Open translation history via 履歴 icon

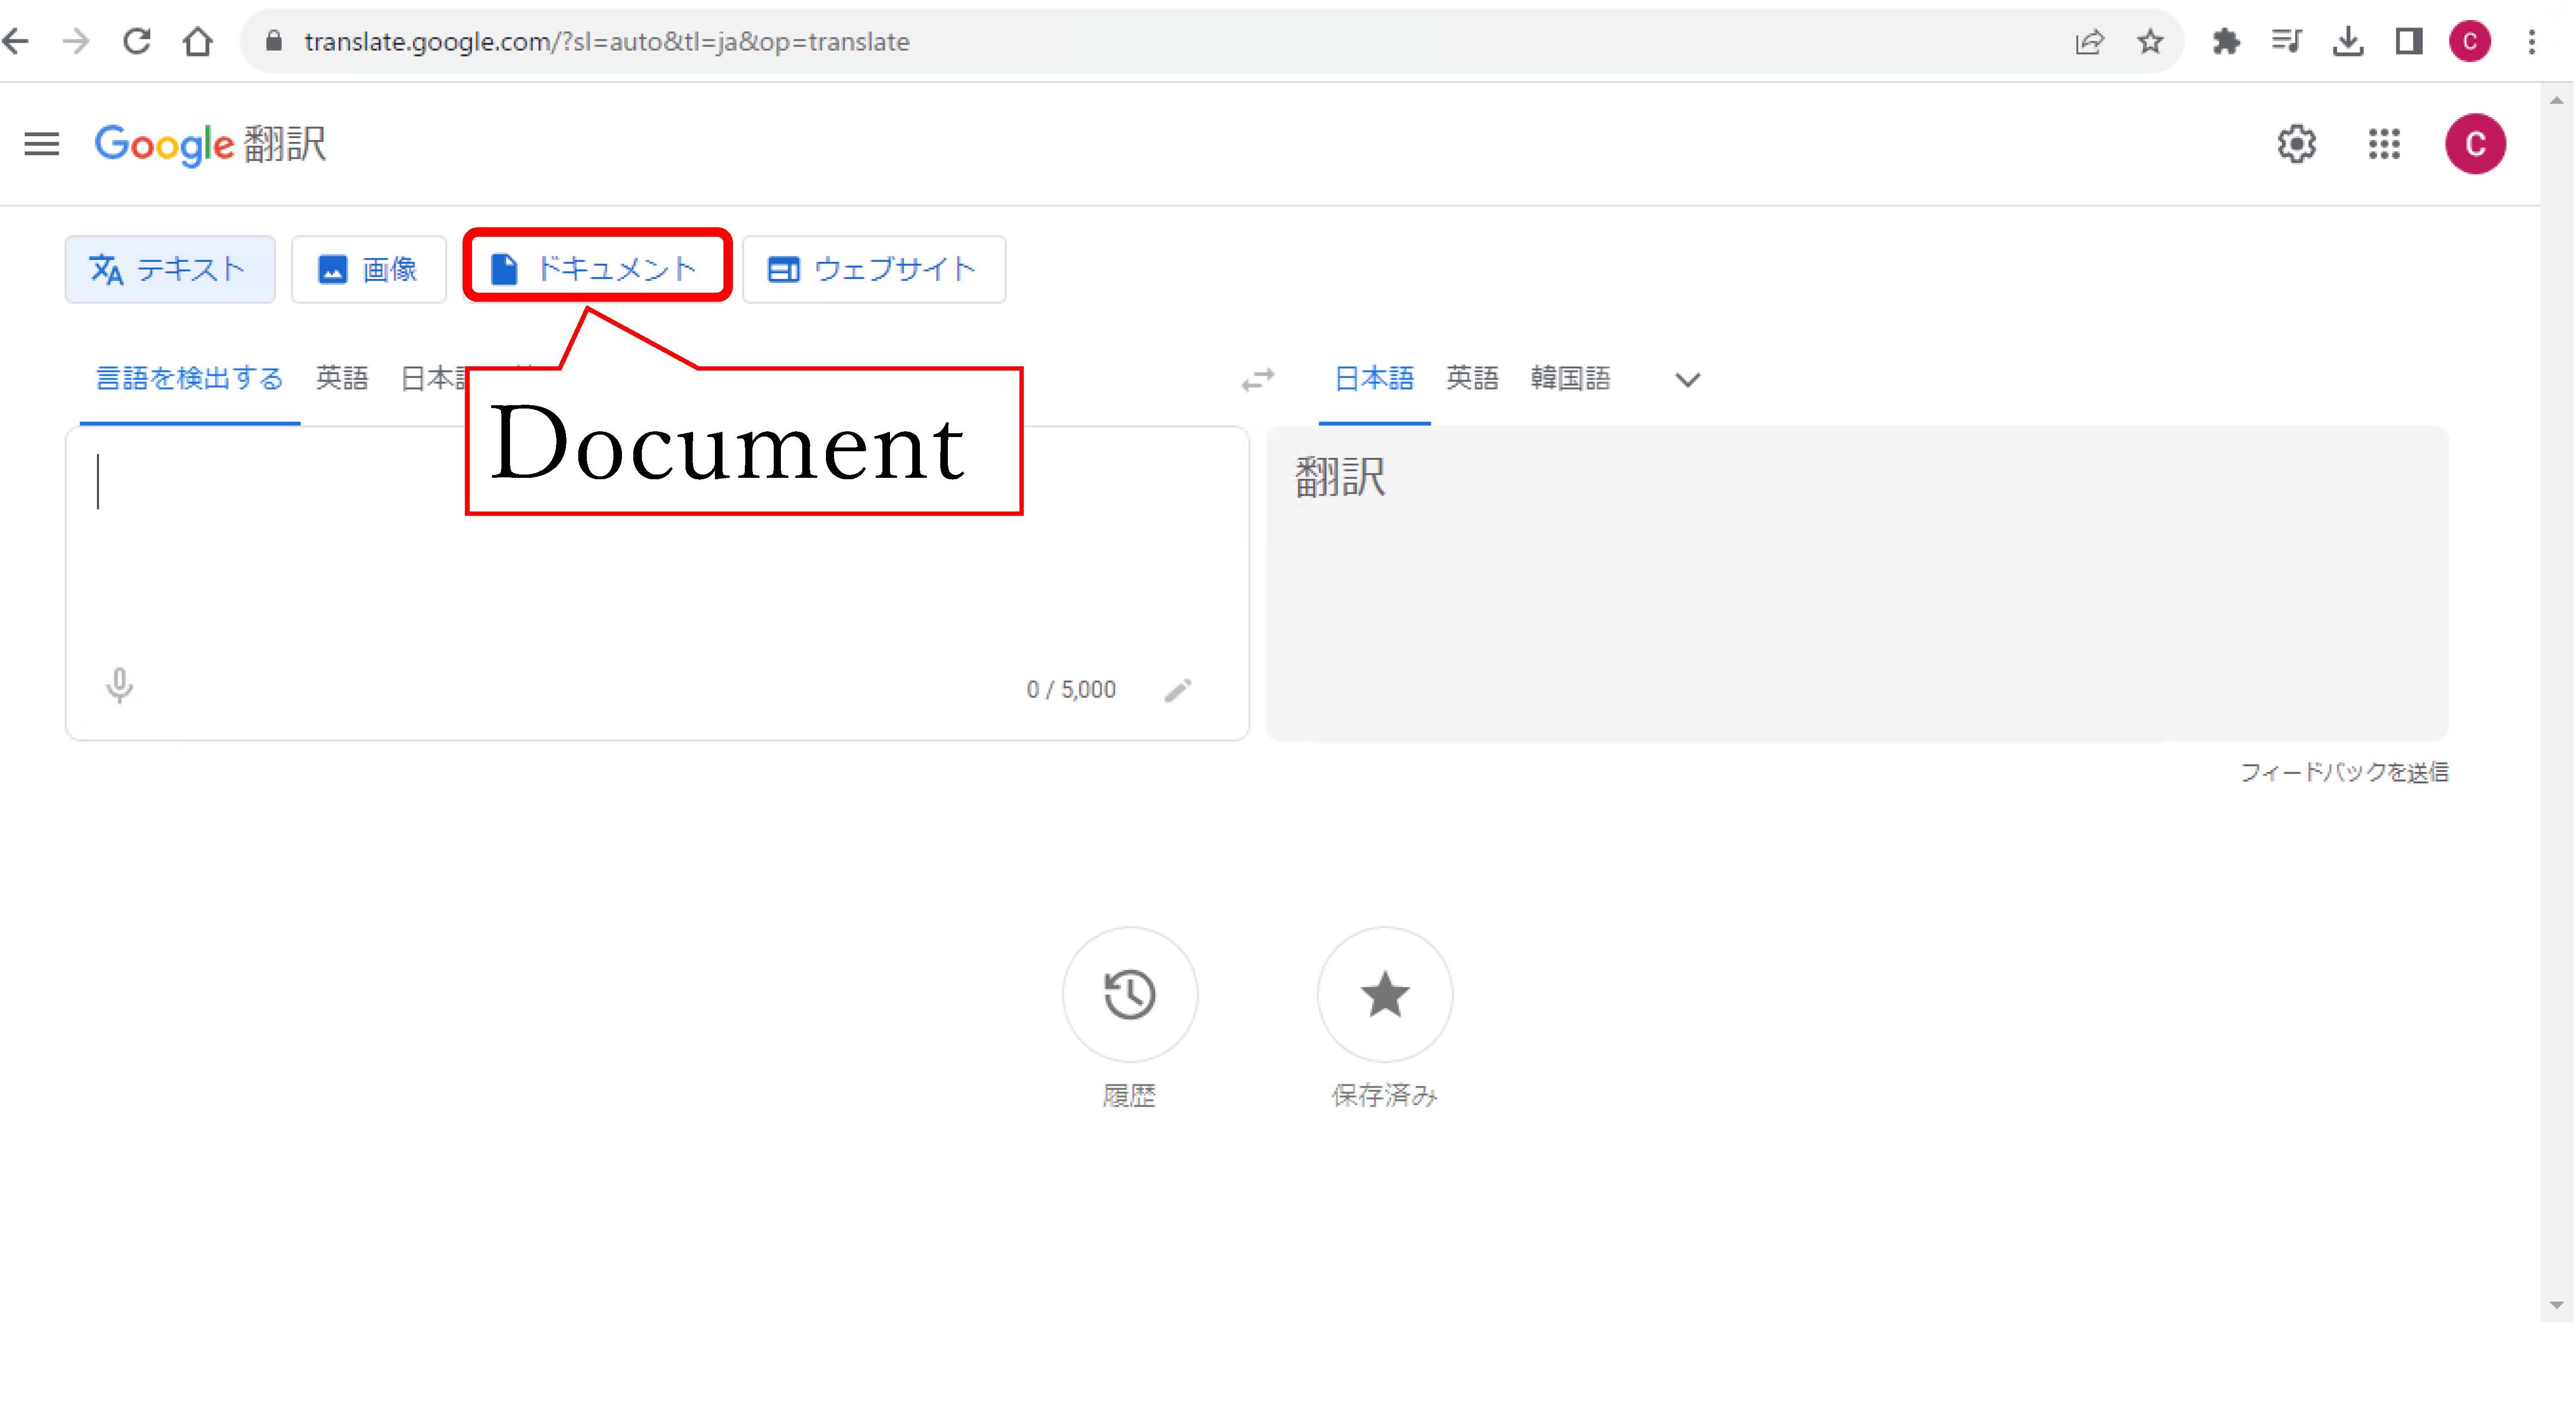point(1130,995)
